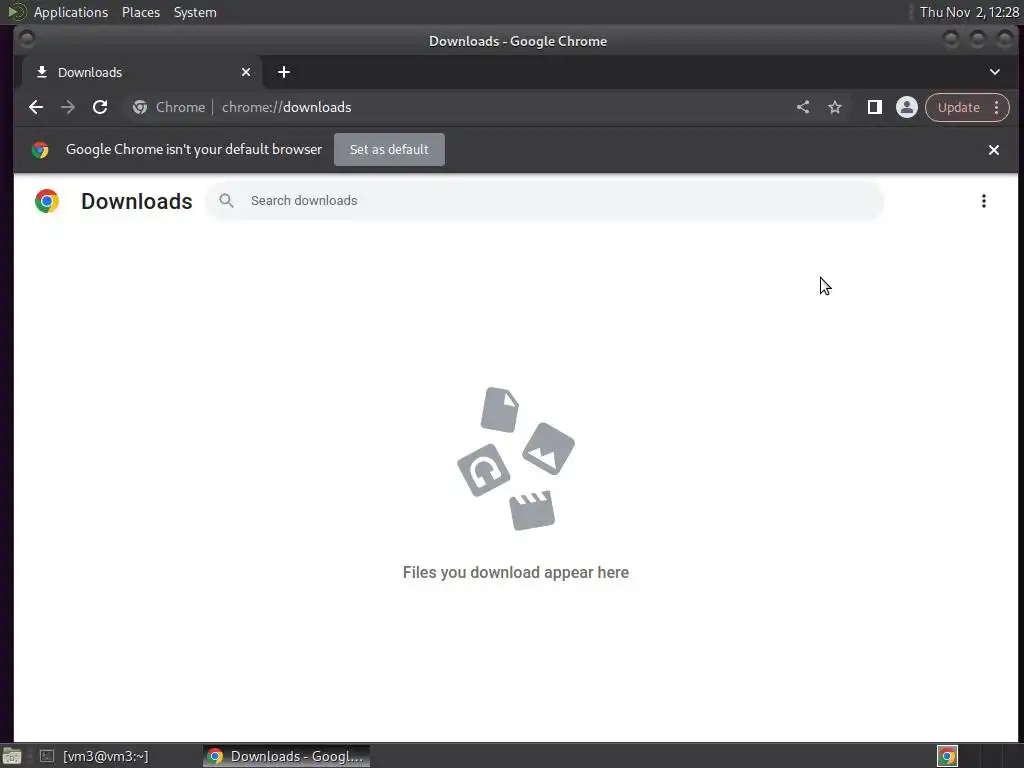This screenshot has width=1024, height=768.
Task: Open the Downloads page more actions menu
Action: click(984, 201)
